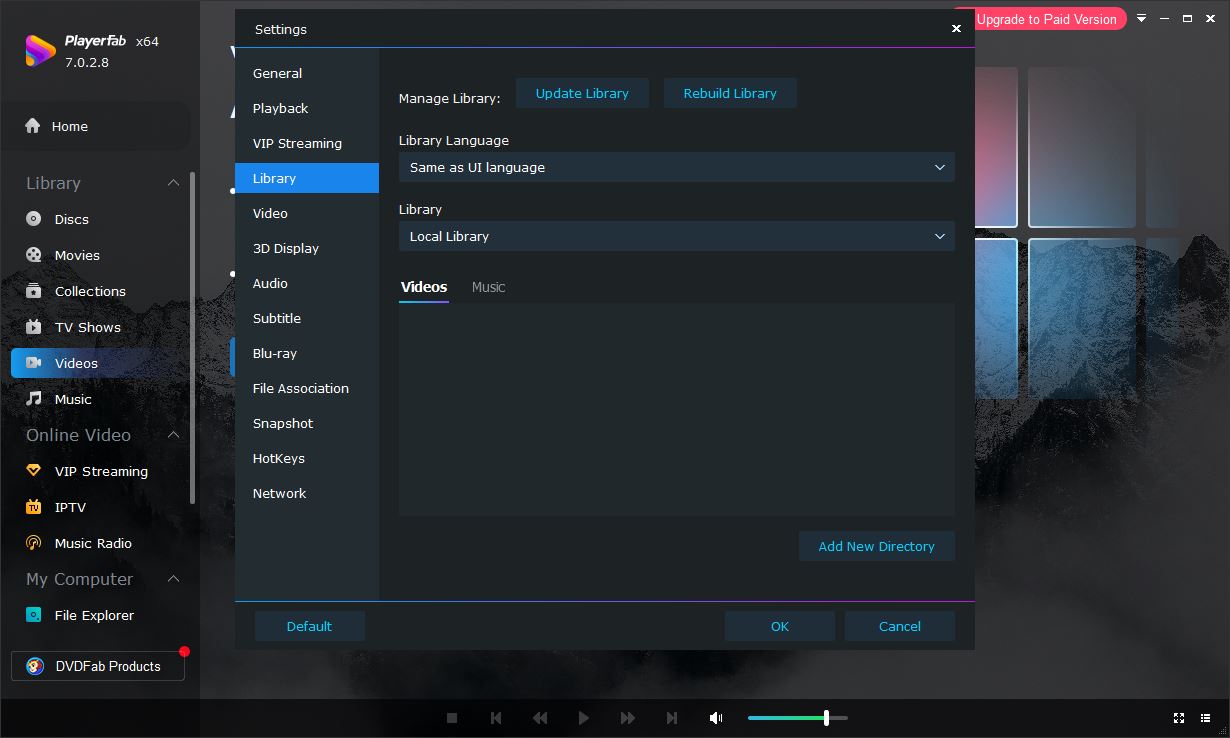
Task: Open VIP Streaming settings category
Action: [x=307, y=143]
